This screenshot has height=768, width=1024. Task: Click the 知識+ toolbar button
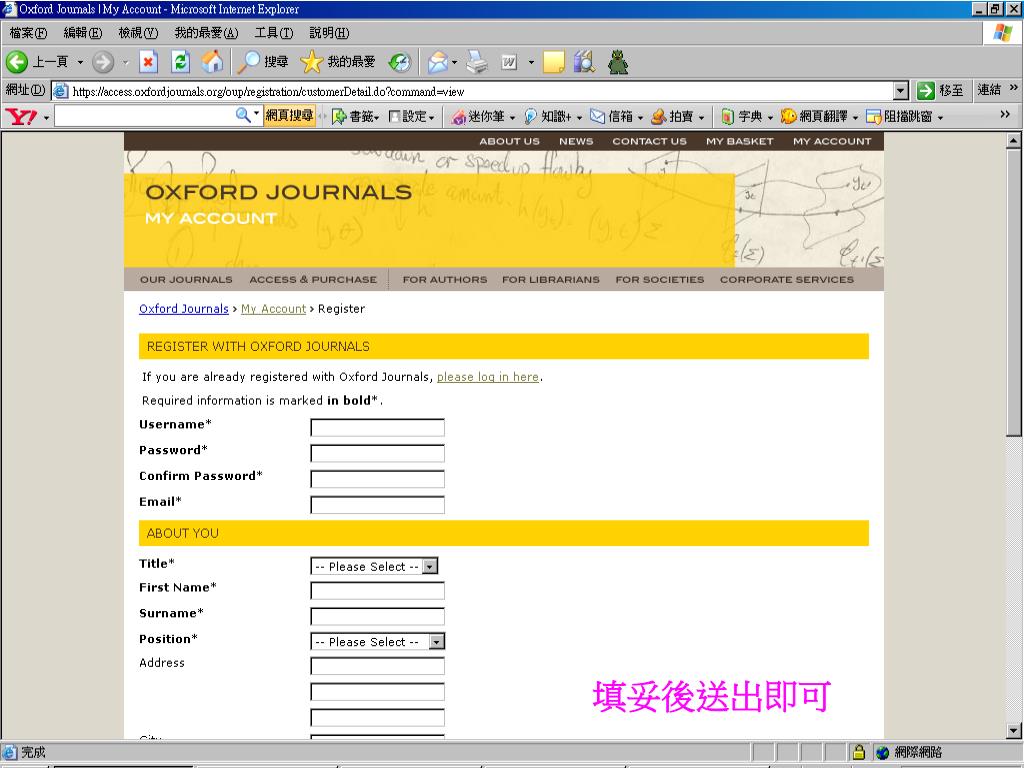(x=553, y=116)
